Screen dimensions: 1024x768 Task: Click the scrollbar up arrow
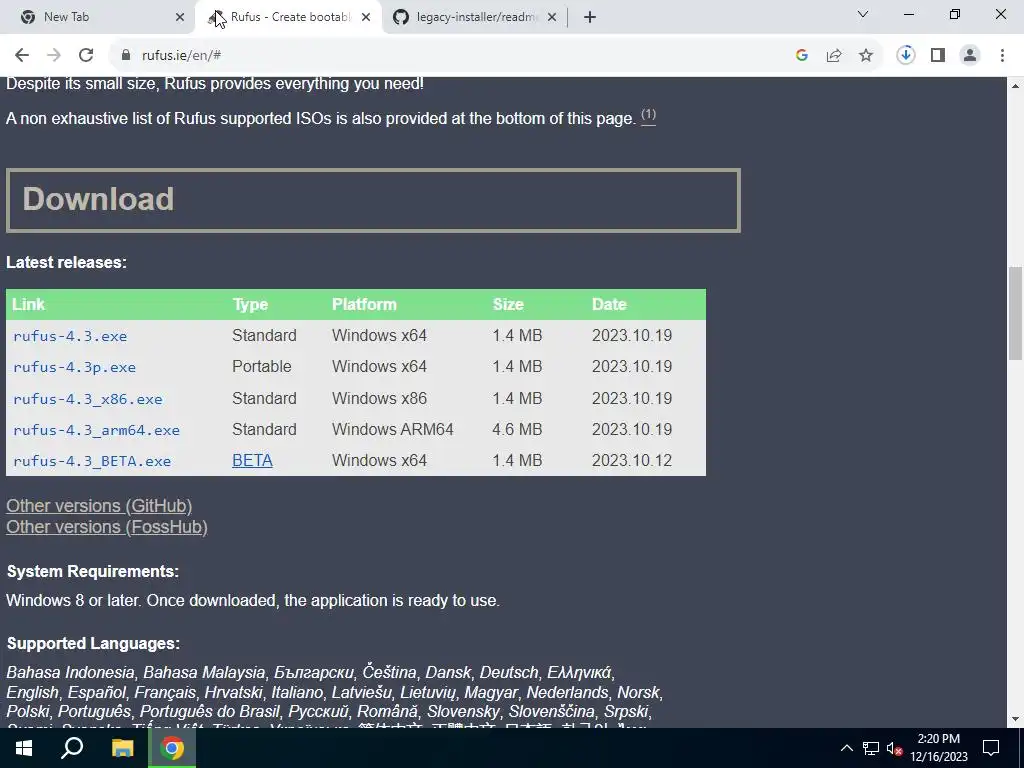(x=1016, y=86)
